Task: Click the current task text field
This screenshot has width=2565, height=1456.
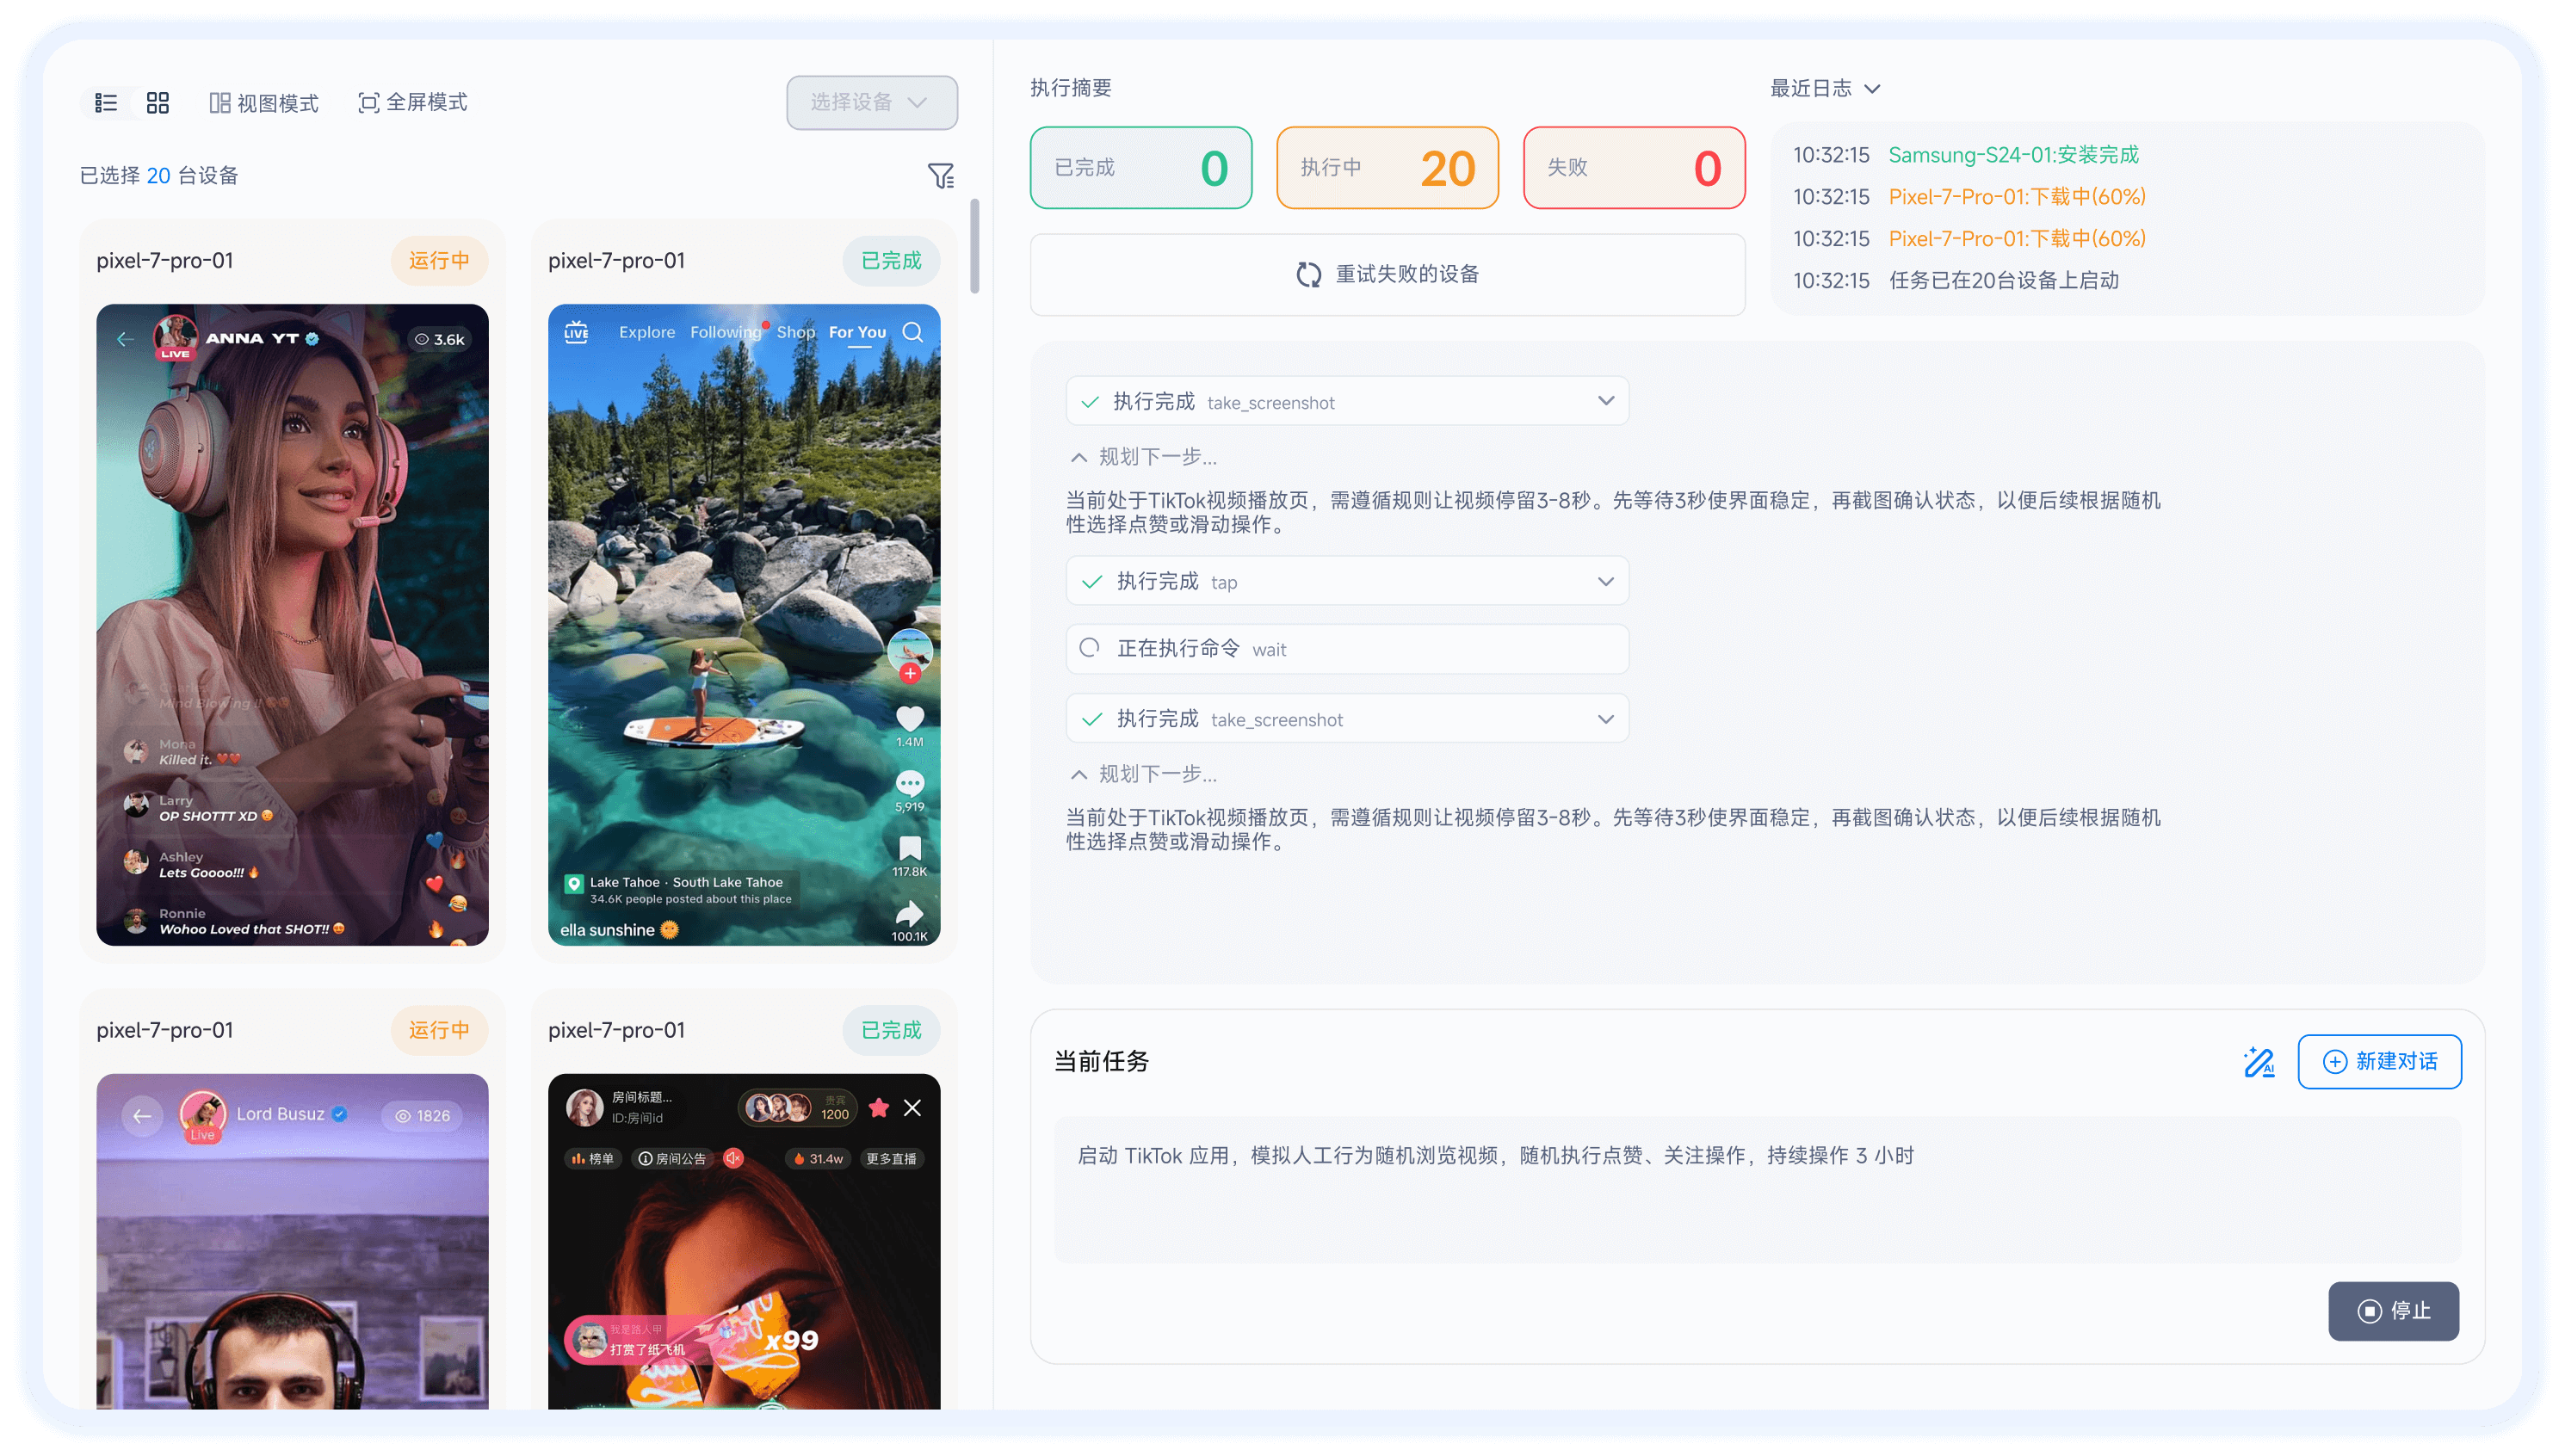Action: tap(1756, 1188)
